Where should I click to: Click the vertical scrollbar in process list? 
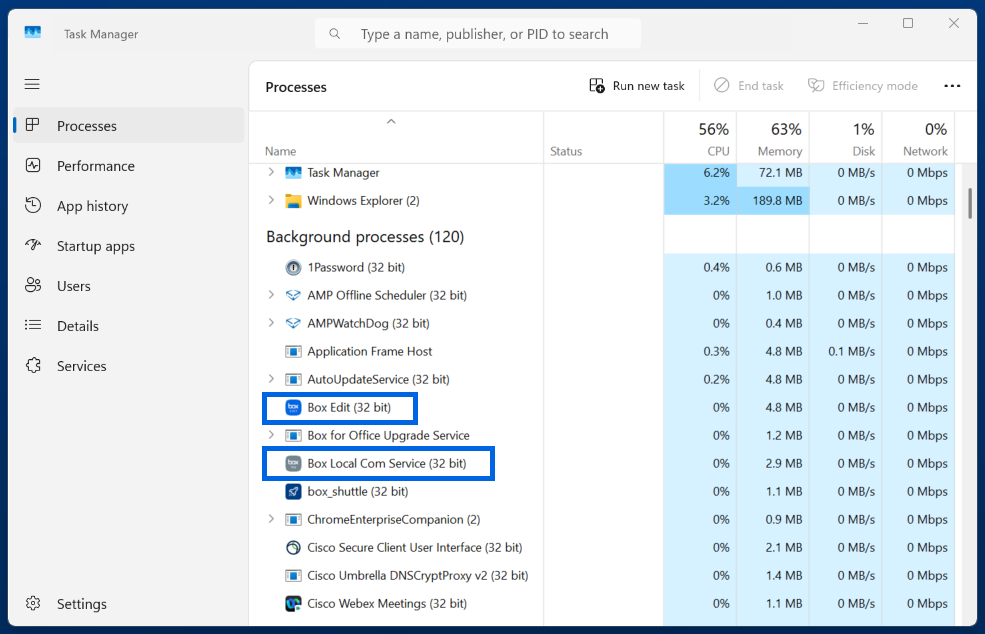coord(970,204)
